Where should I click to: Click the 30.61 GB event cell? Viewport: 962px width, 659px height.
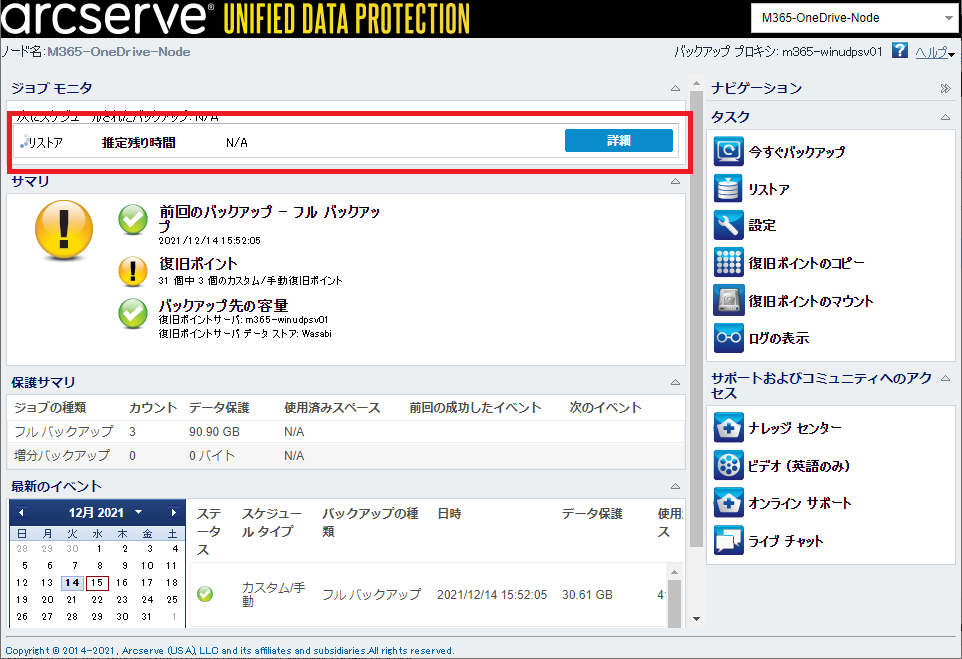[587, 595]
